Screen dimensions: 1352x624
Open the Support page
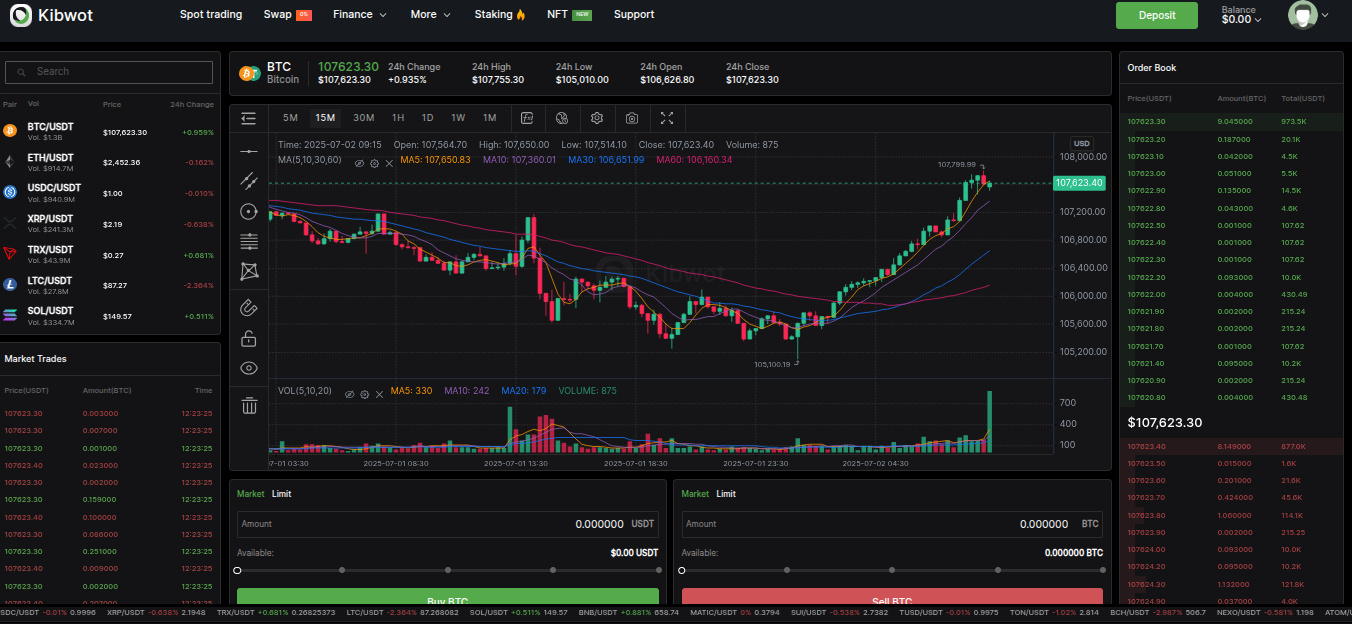[x=634, y=14]
